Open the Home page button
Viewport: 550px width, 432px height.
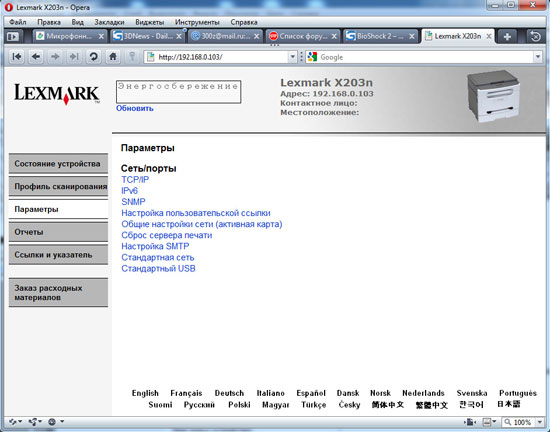pos(113,56)
